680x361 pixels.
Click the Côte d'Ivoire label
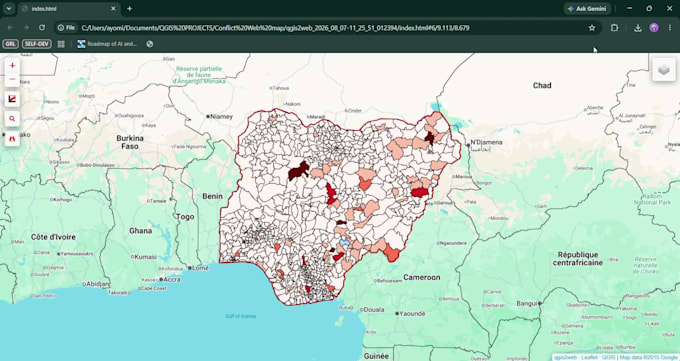tap(53, 237)
